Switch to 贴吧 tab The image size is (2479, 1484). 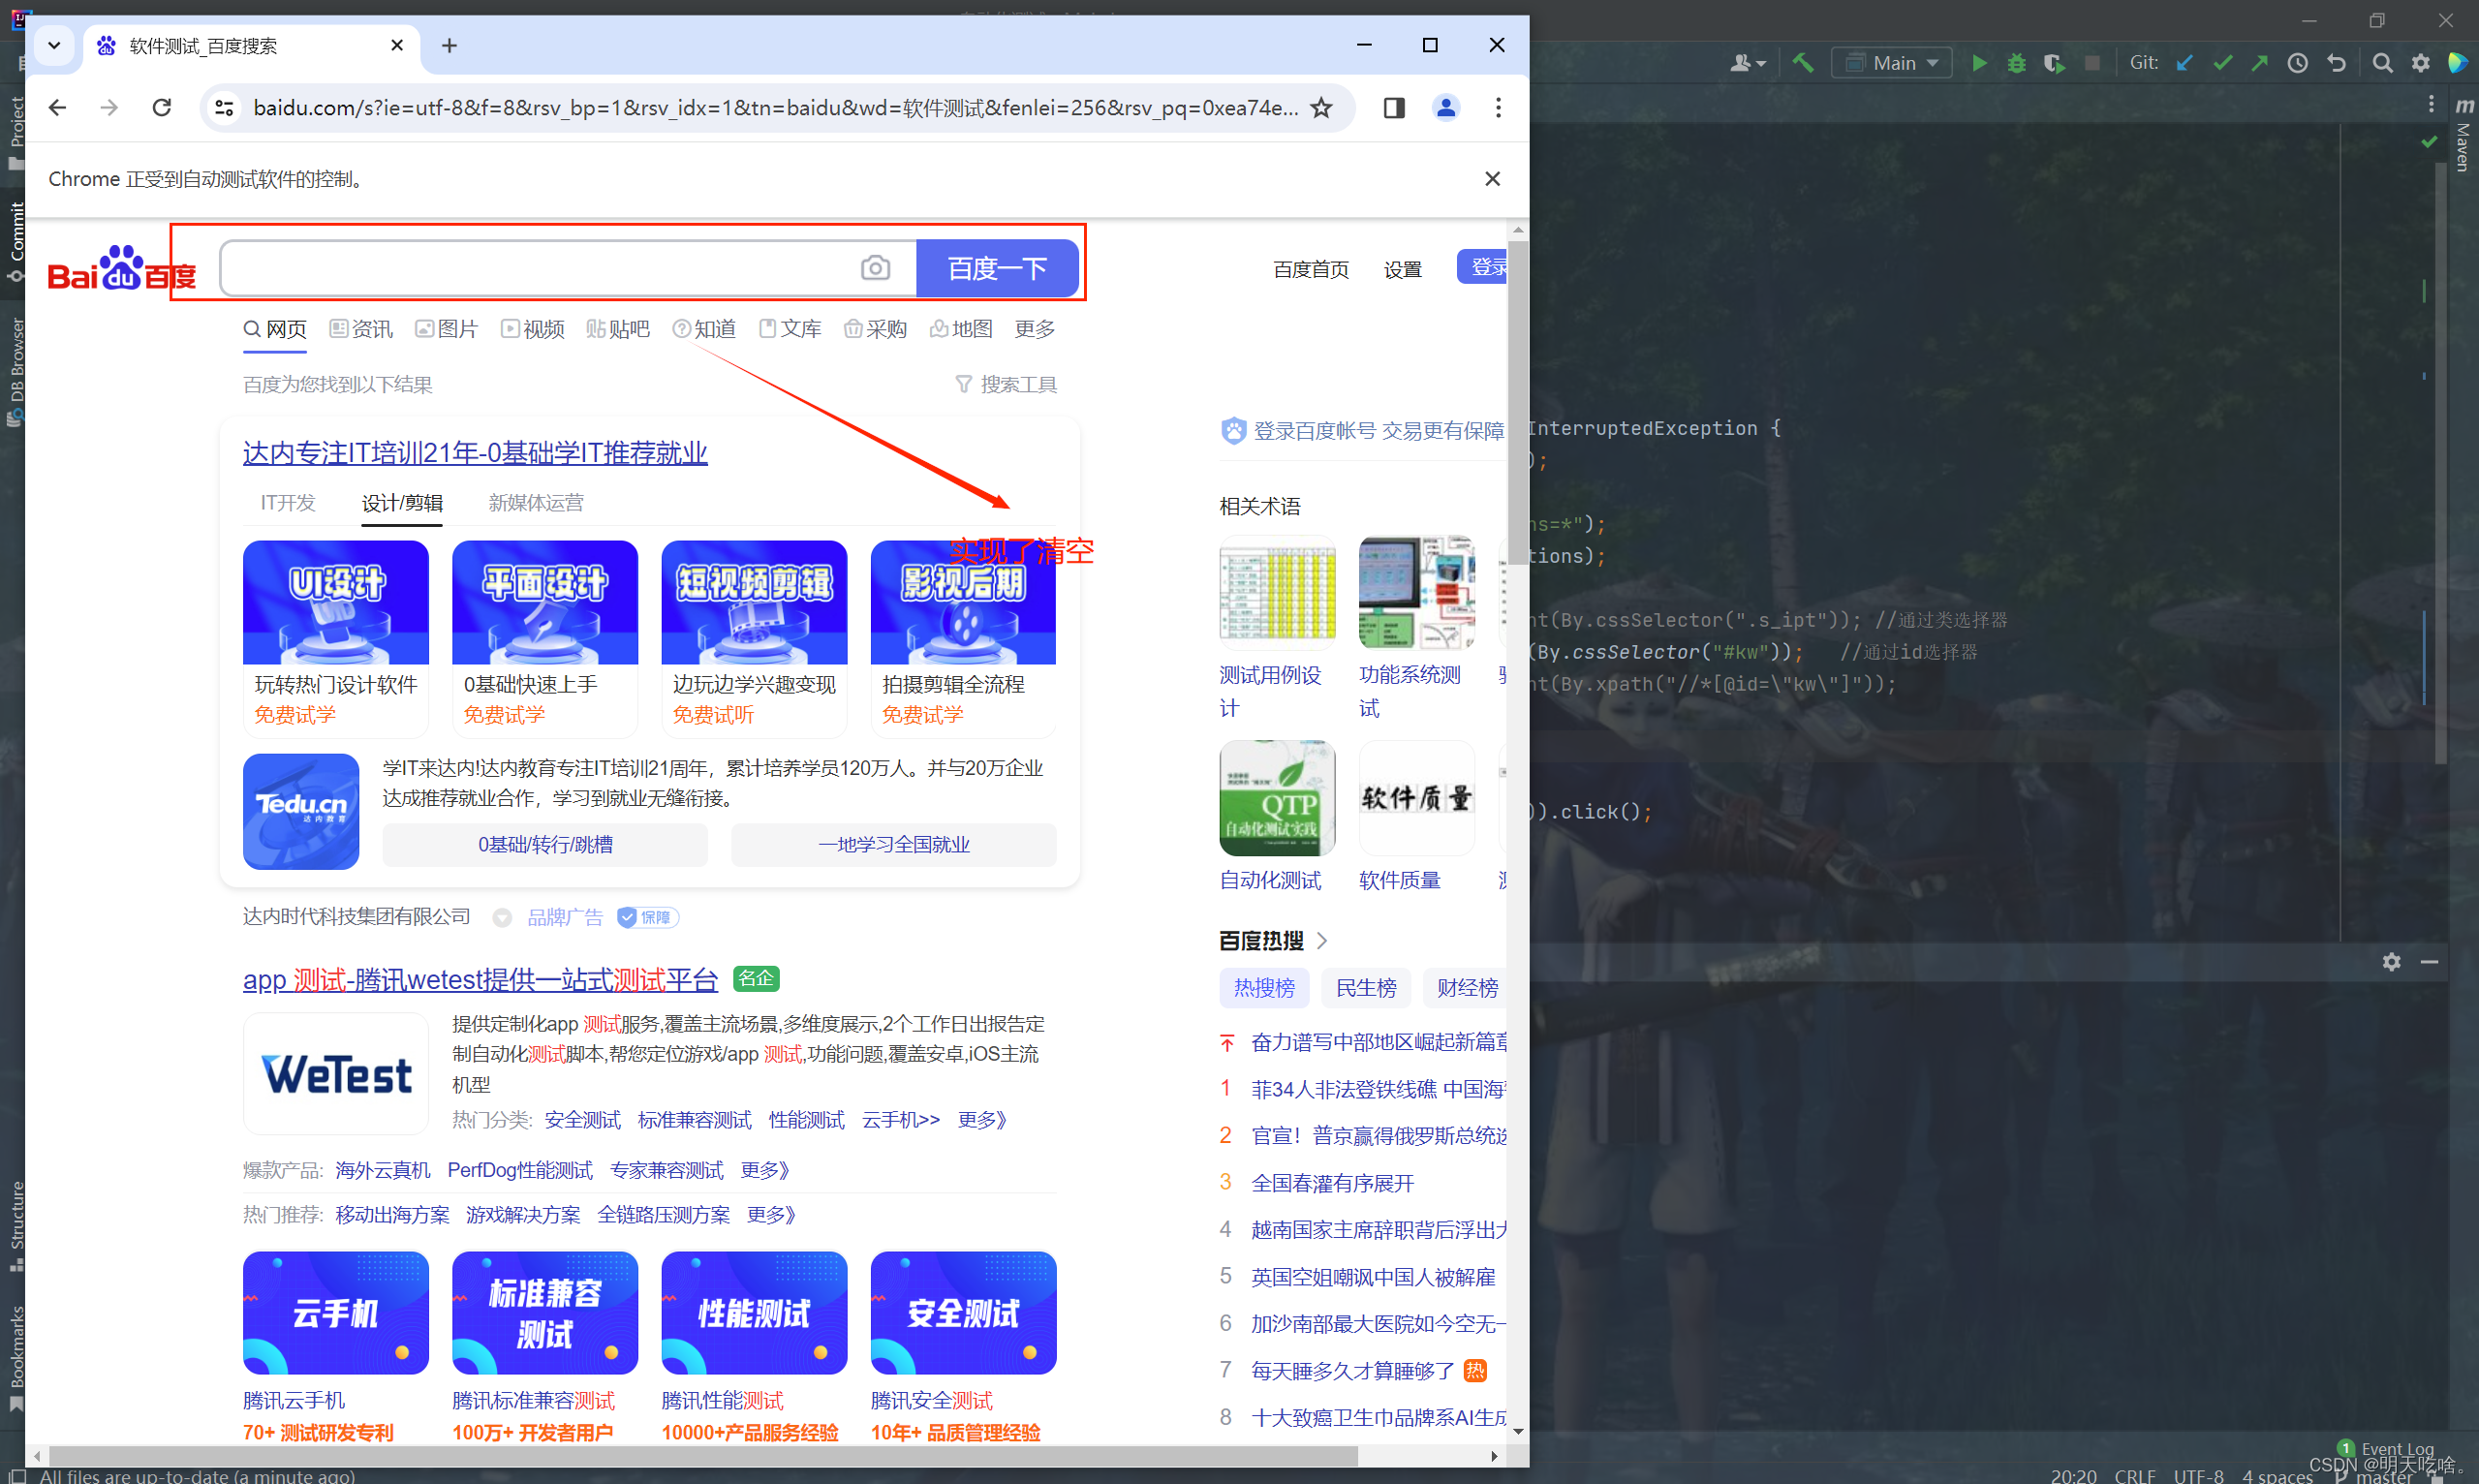click(x=618, y=329)
